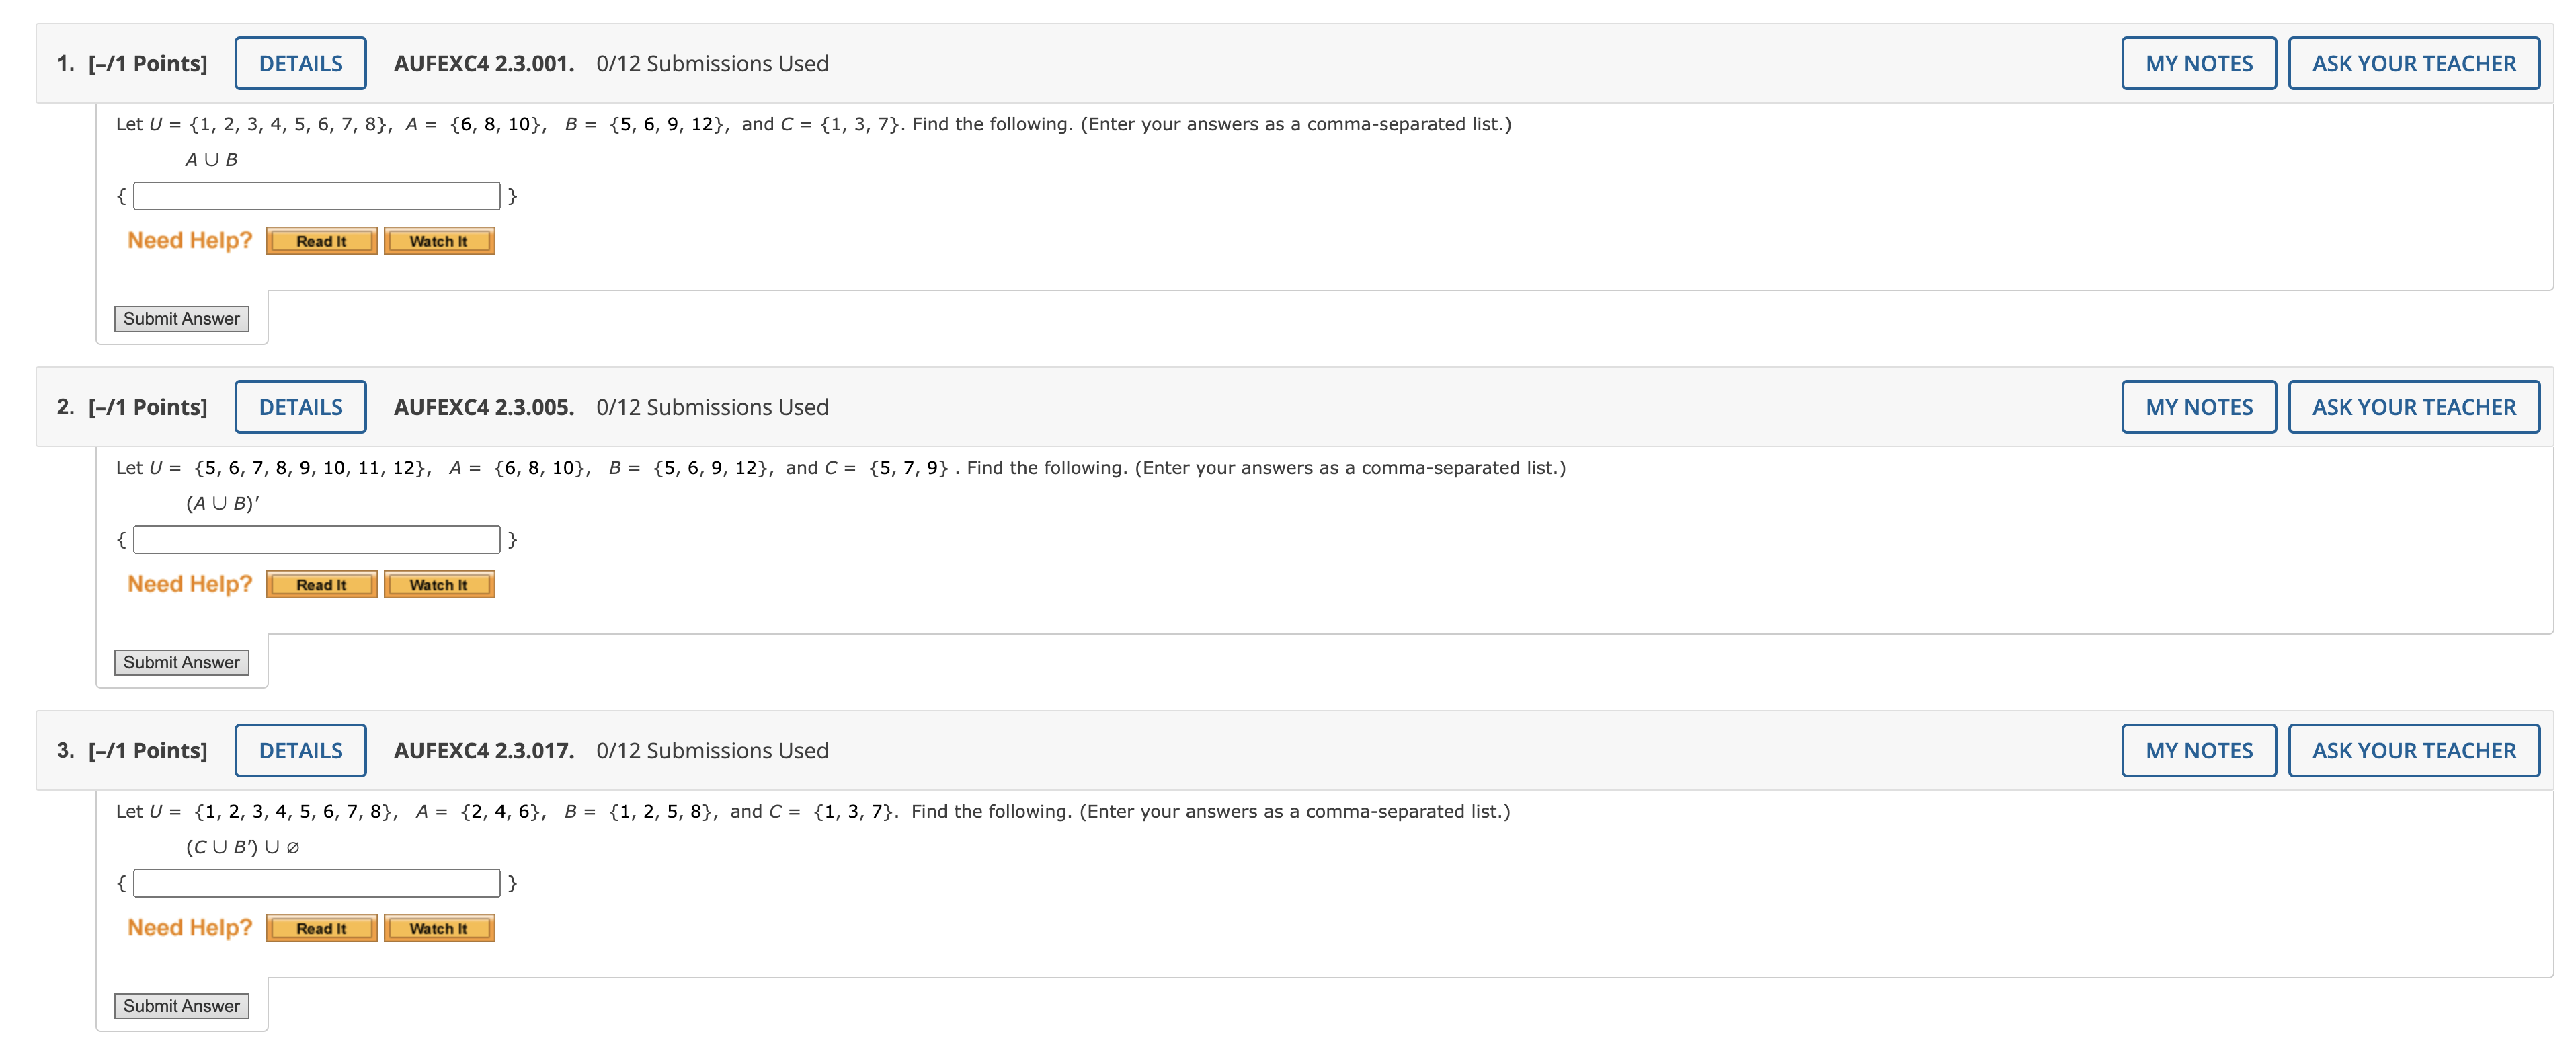Click ASK YOUR TEACHER on question 2
This screenshot has width=2576, height=1053.
pyautogui.click(x=2414, y=406)
